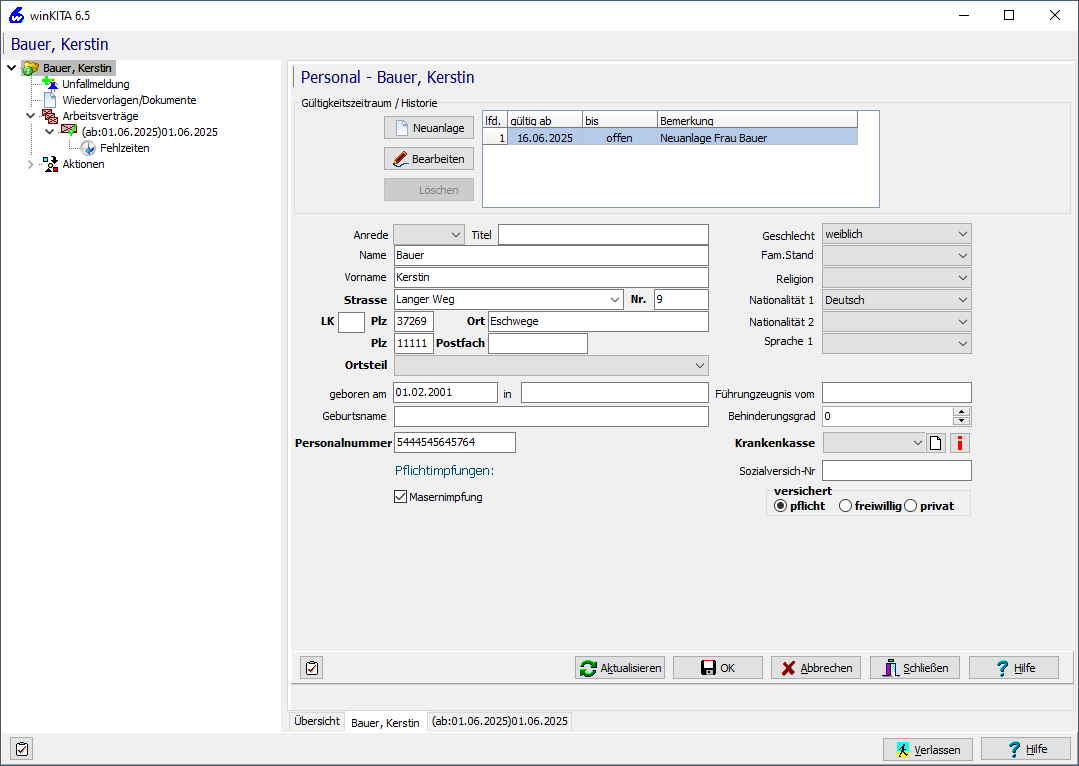
Task: Click the Bearbeiten button
Action: pyautogui.click(x=428, y=159)
